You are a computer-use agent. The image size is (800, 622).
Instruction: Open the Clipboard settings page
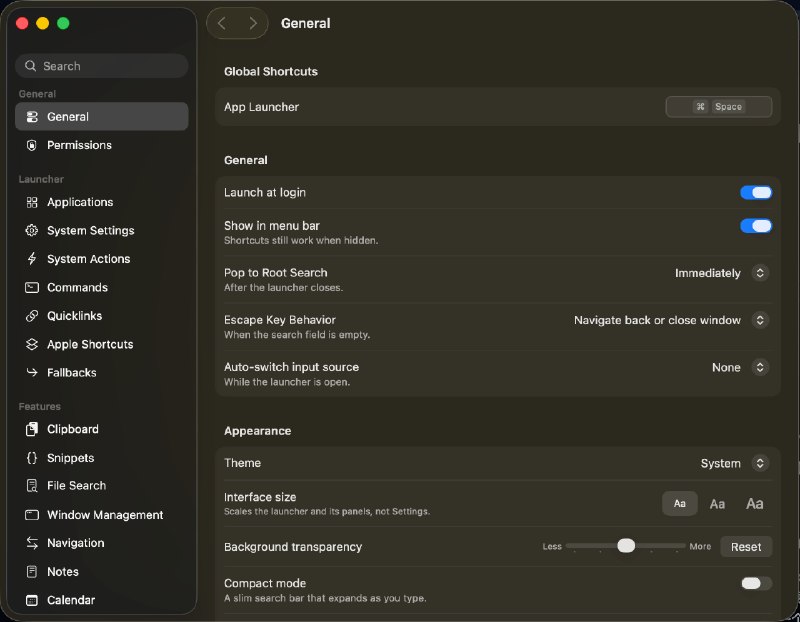click(x=102, y=430)
